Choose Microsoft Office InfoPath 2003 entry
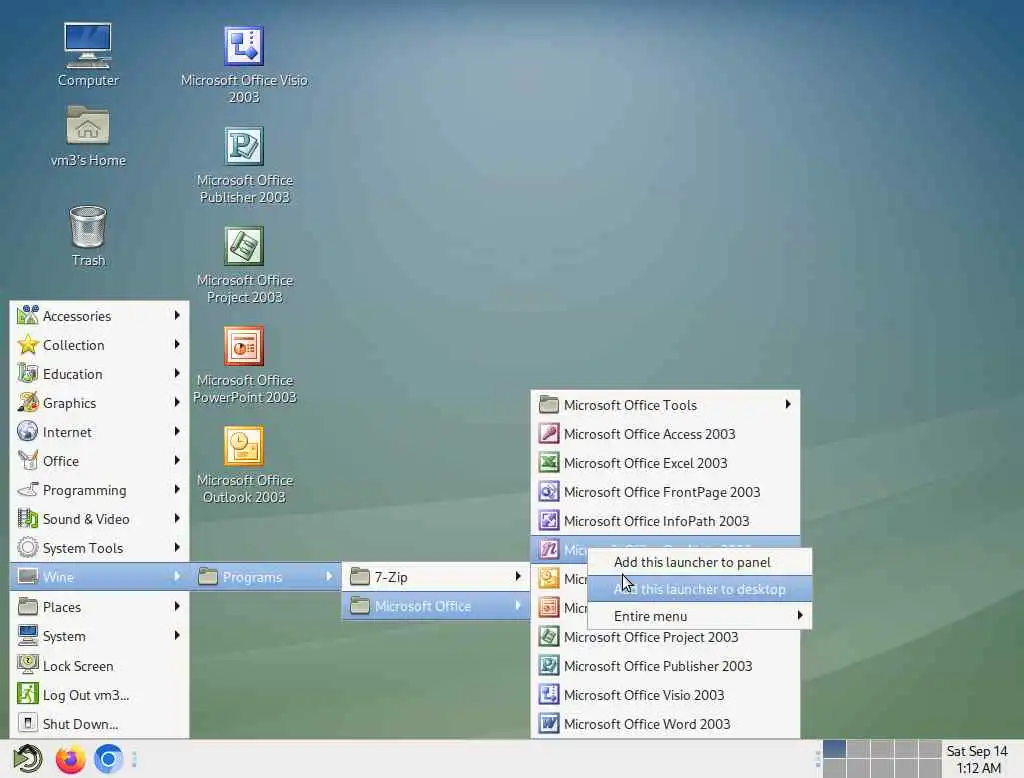 (x=665, y=521)
